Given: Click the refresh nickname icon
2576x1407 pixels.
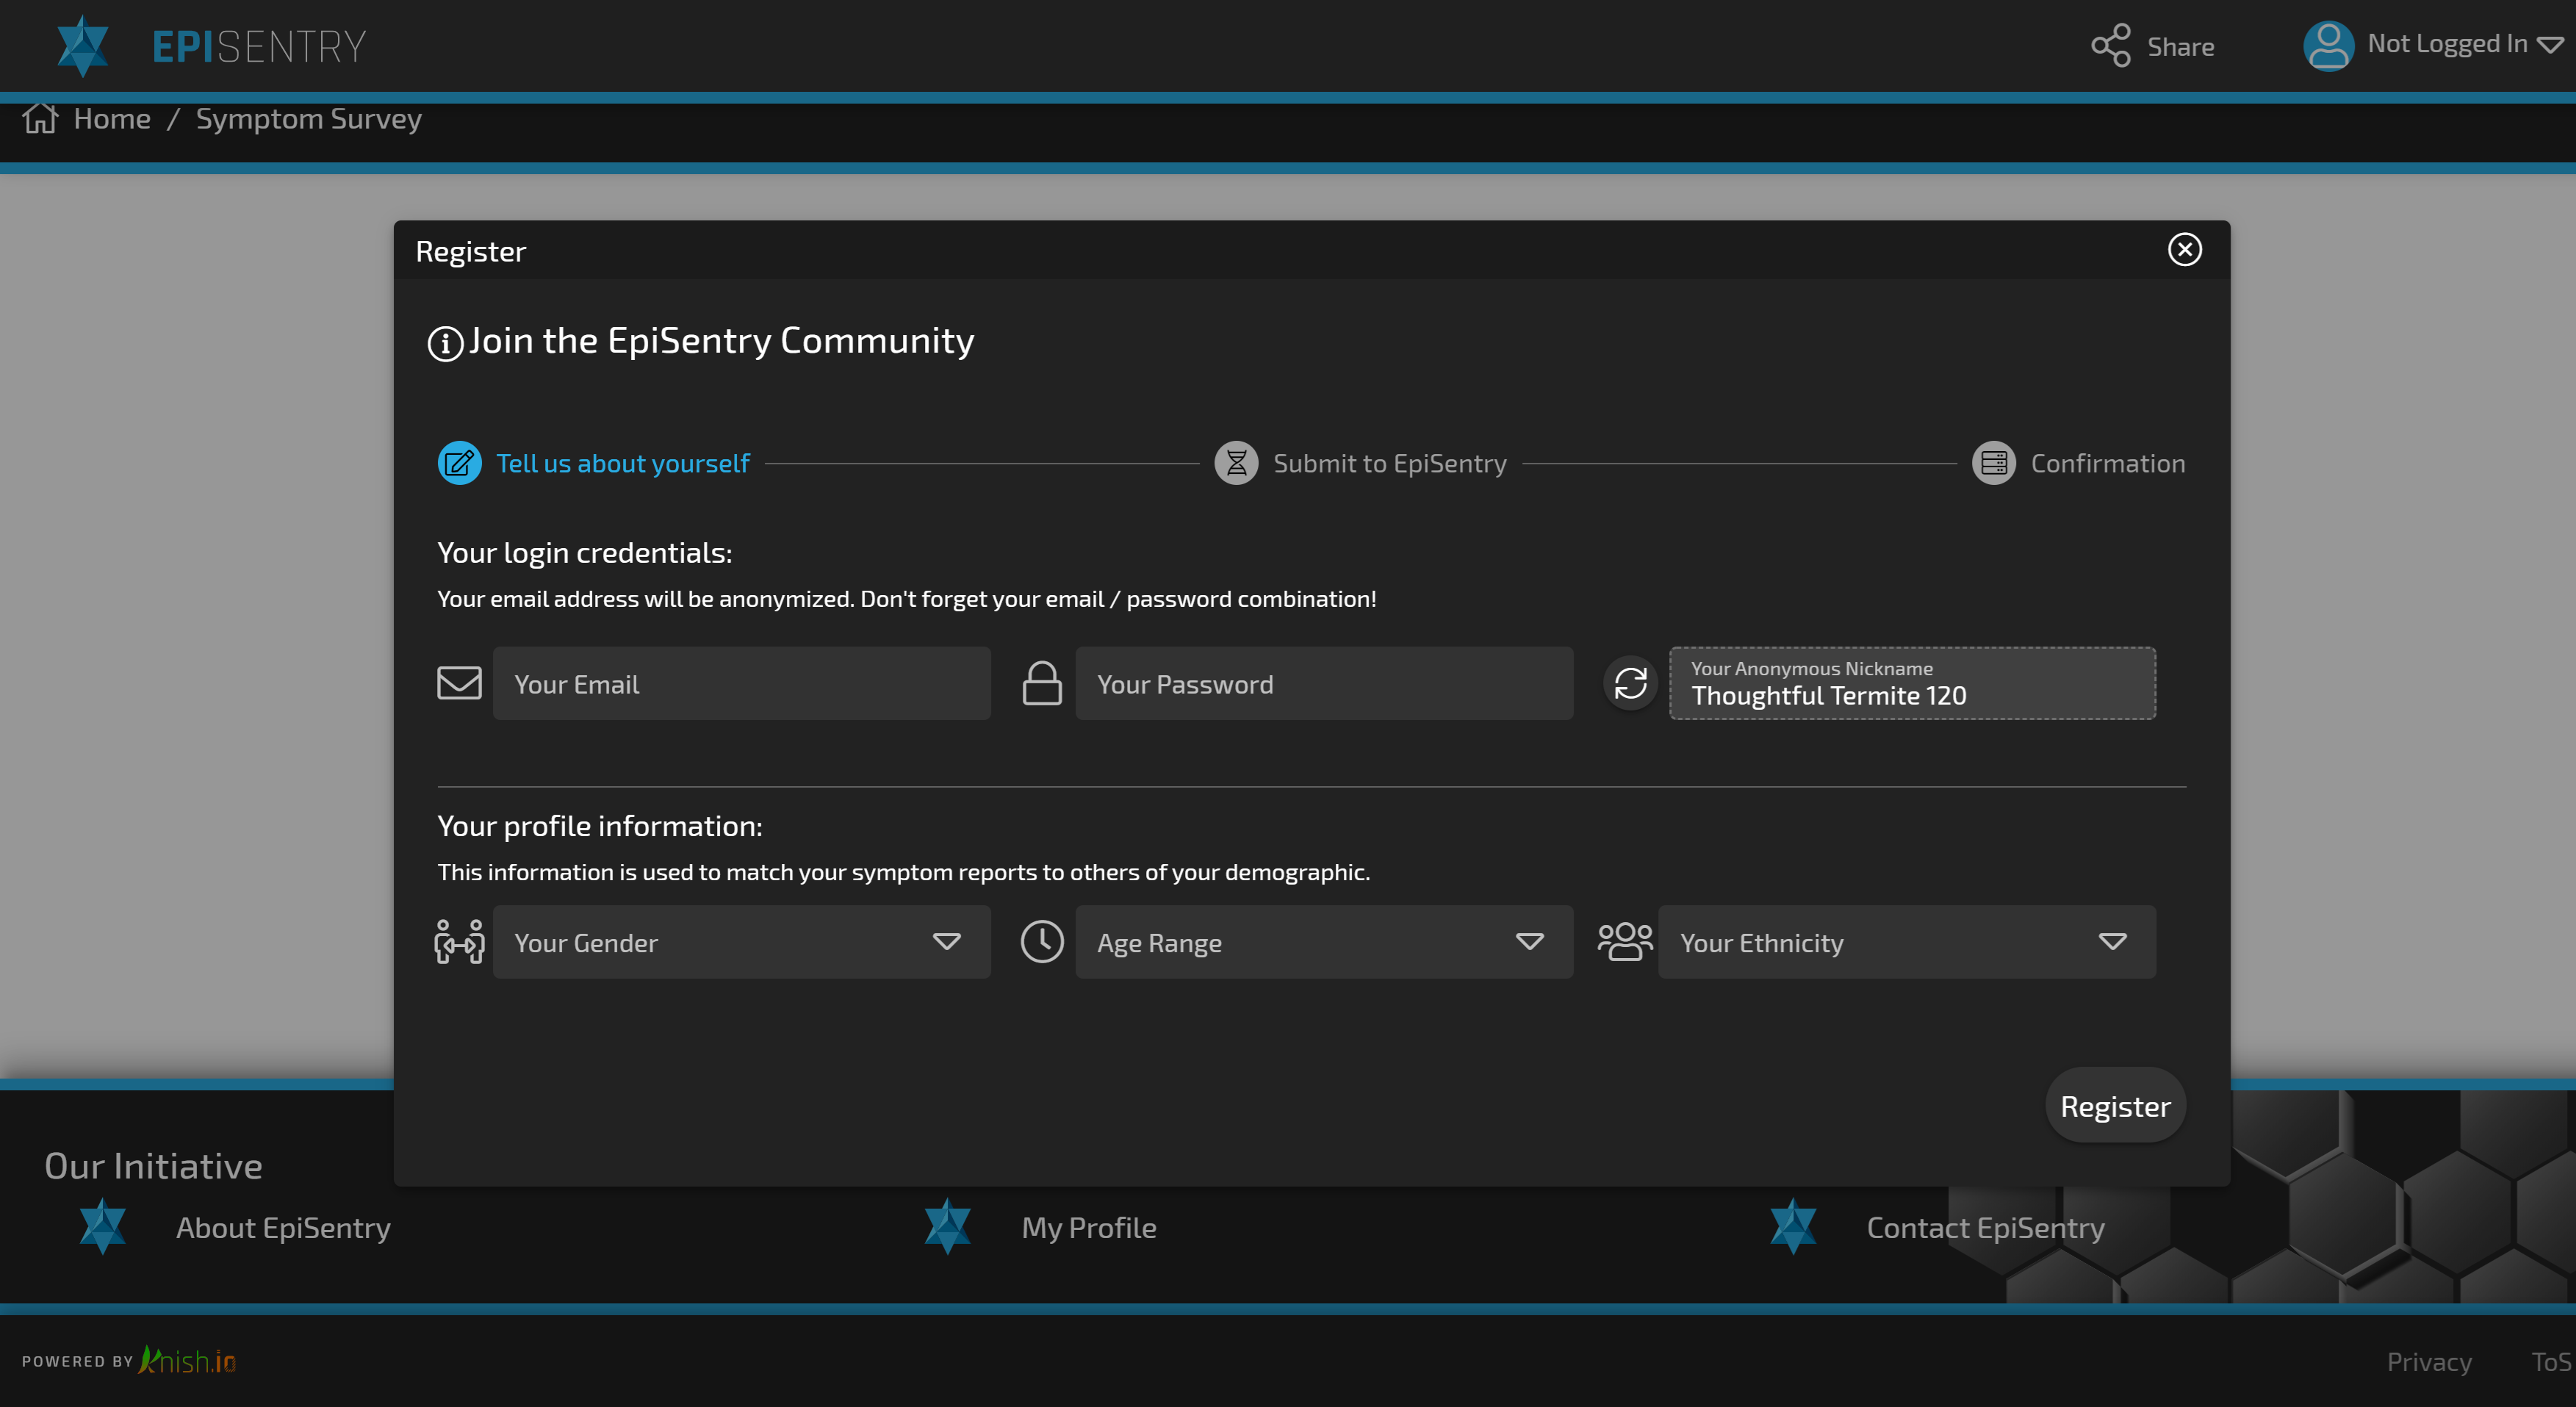Looking at the screenshot, I should [x=1630, y=684].
